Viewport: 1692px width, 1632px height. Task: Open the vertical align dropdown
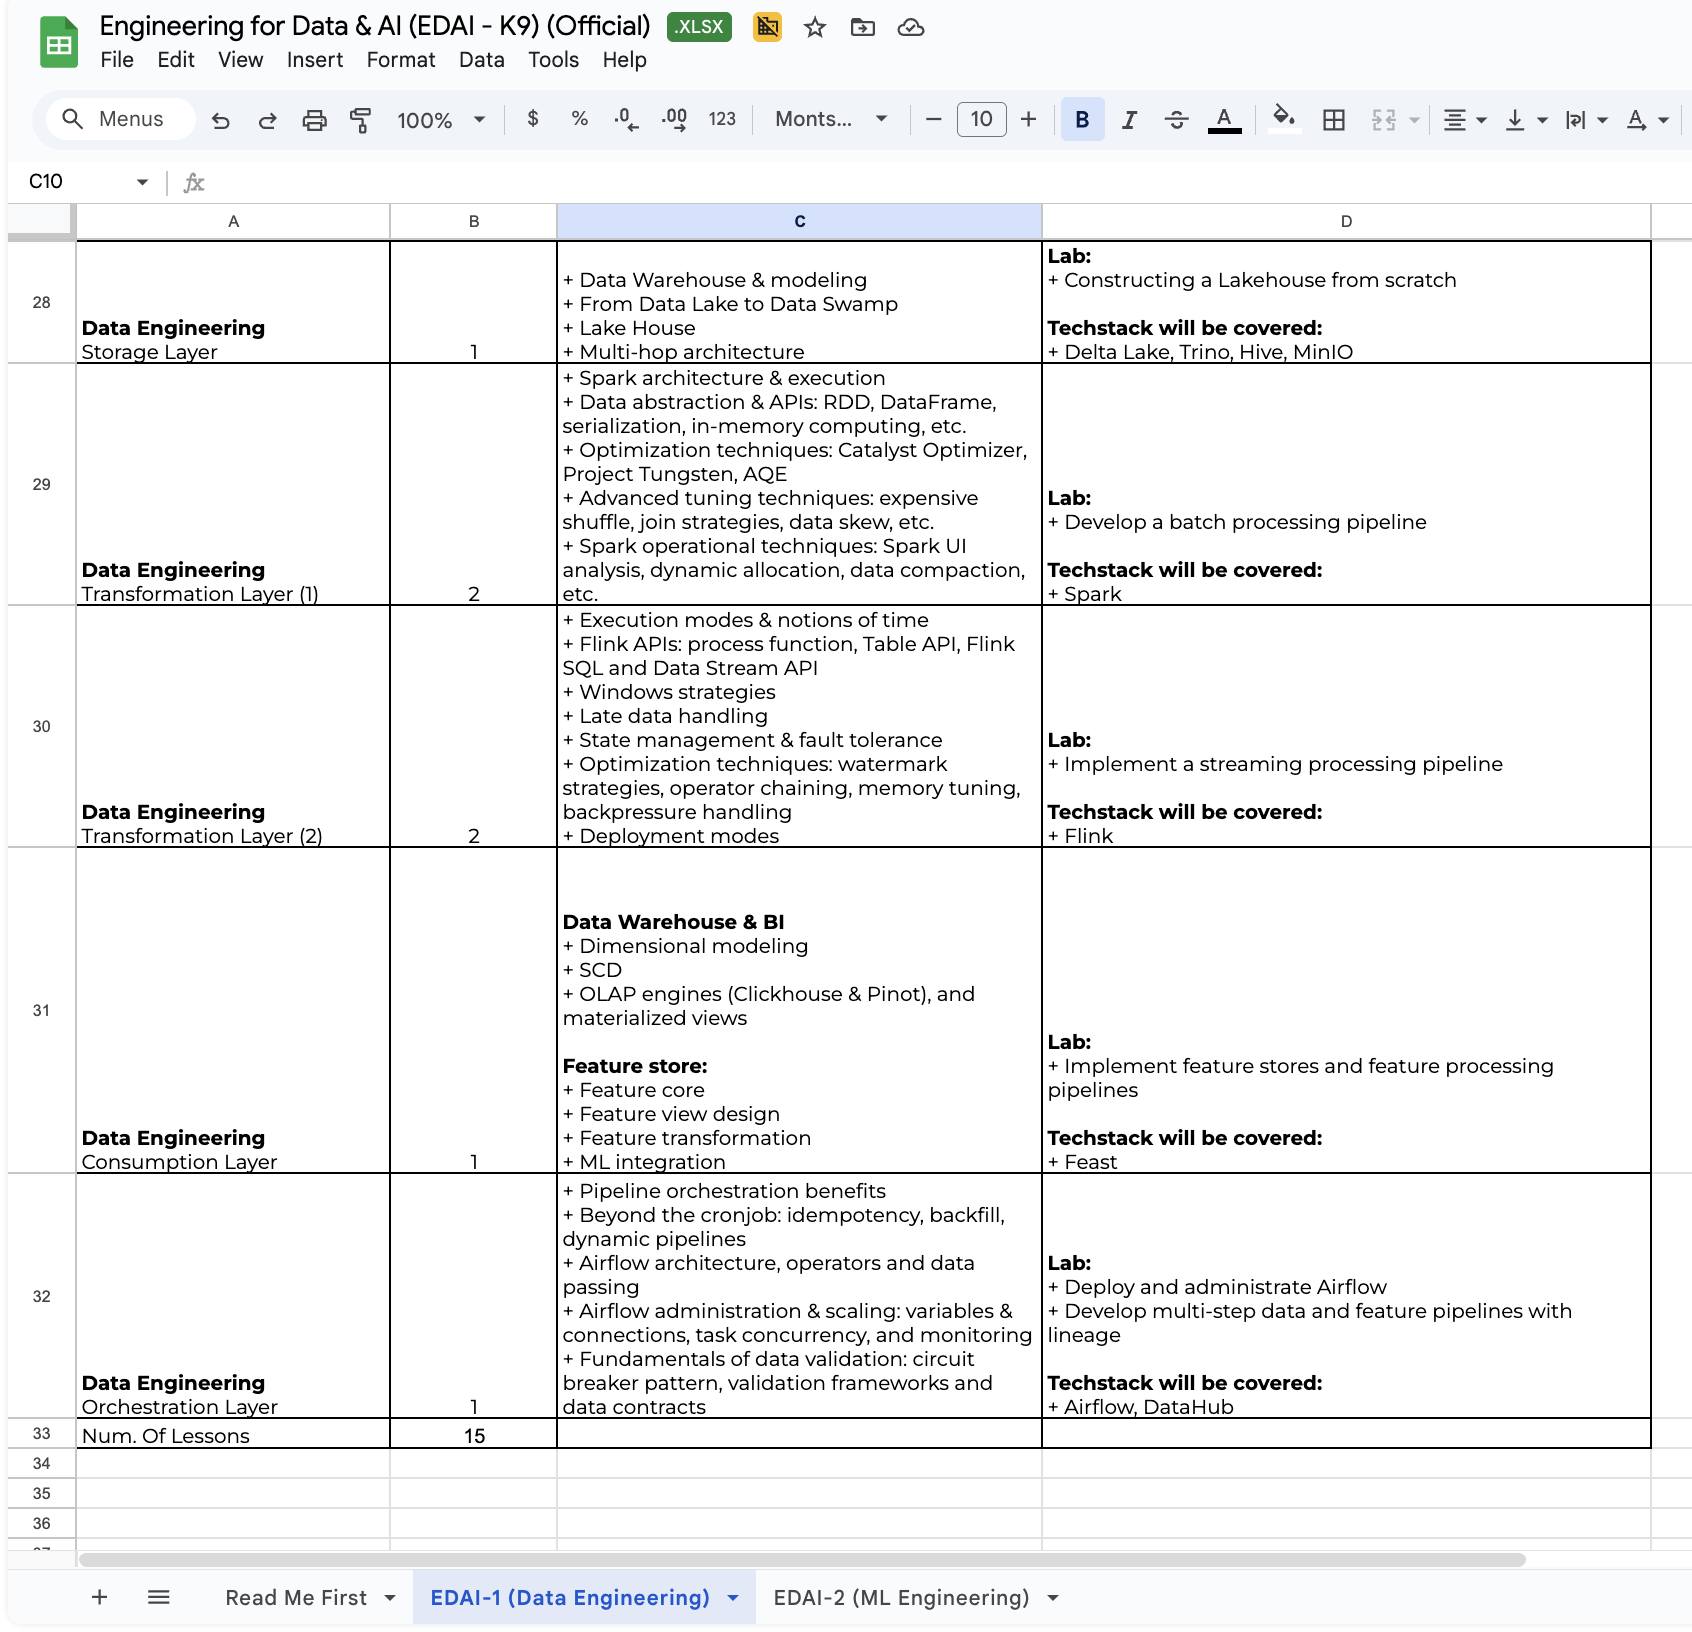pyautogui.click(x=1526, y=120)
